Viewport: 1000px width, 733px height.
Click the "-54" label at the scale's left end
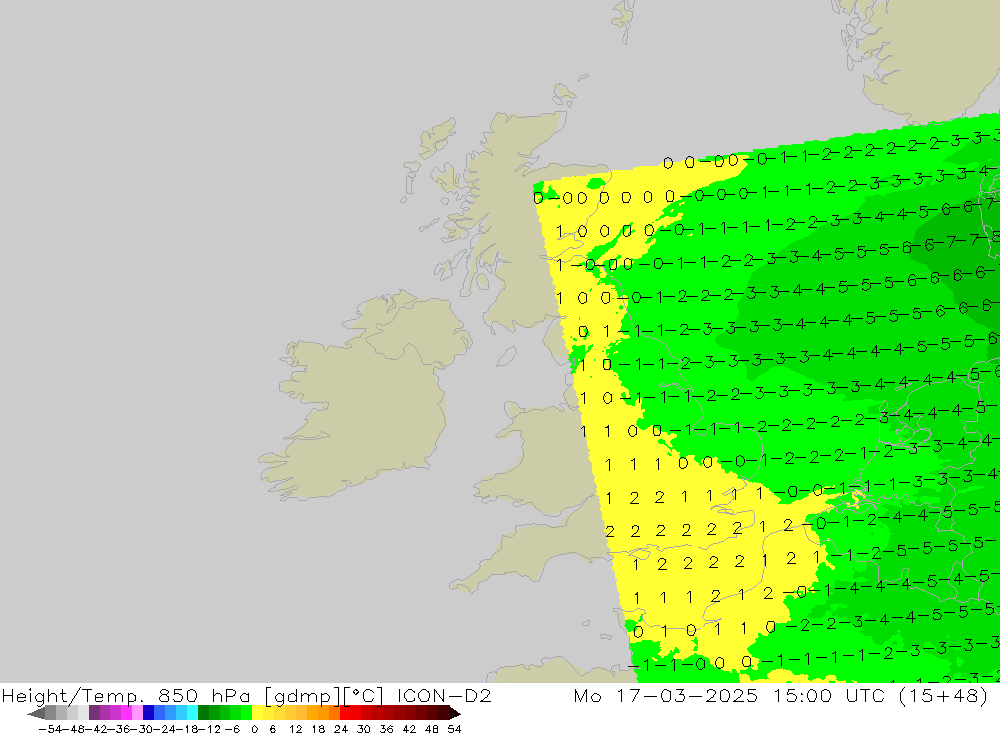coord(50,729)
